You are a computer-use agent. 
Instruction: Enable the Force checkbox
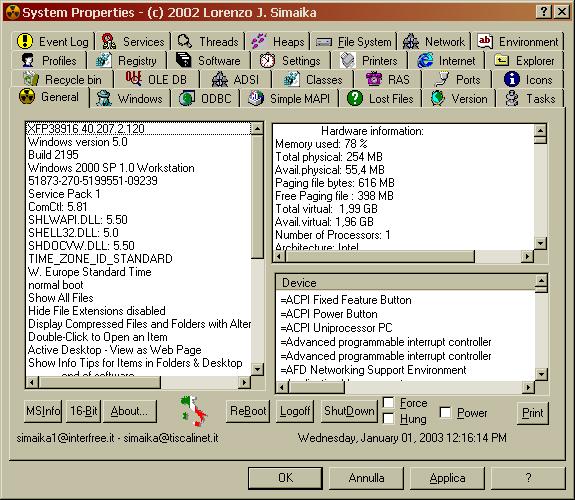click(x=388, y=402)
